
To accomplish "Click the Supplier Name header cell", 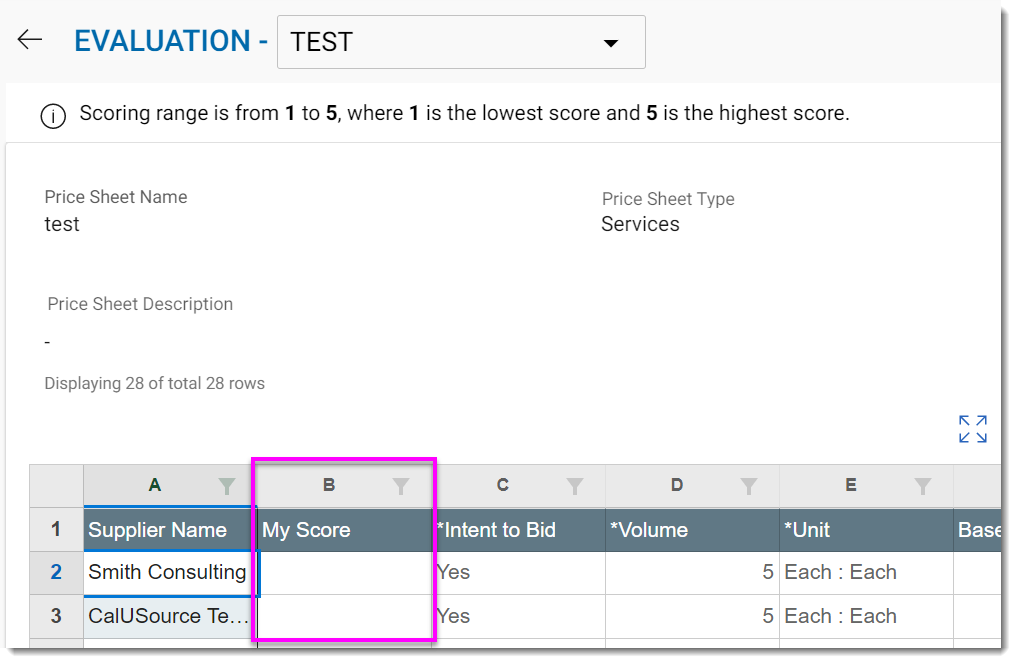I will [168, 530].
